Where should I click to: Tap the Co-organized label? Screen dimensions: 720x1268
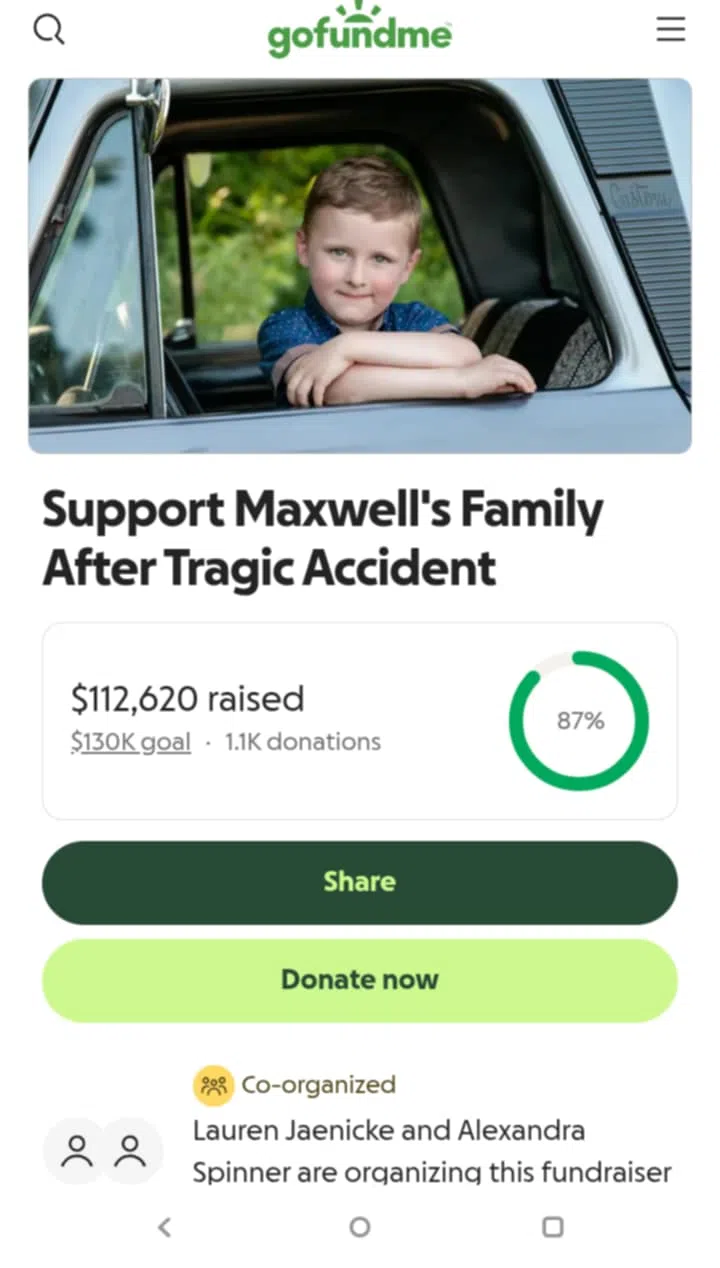[x=319, y=1085]
